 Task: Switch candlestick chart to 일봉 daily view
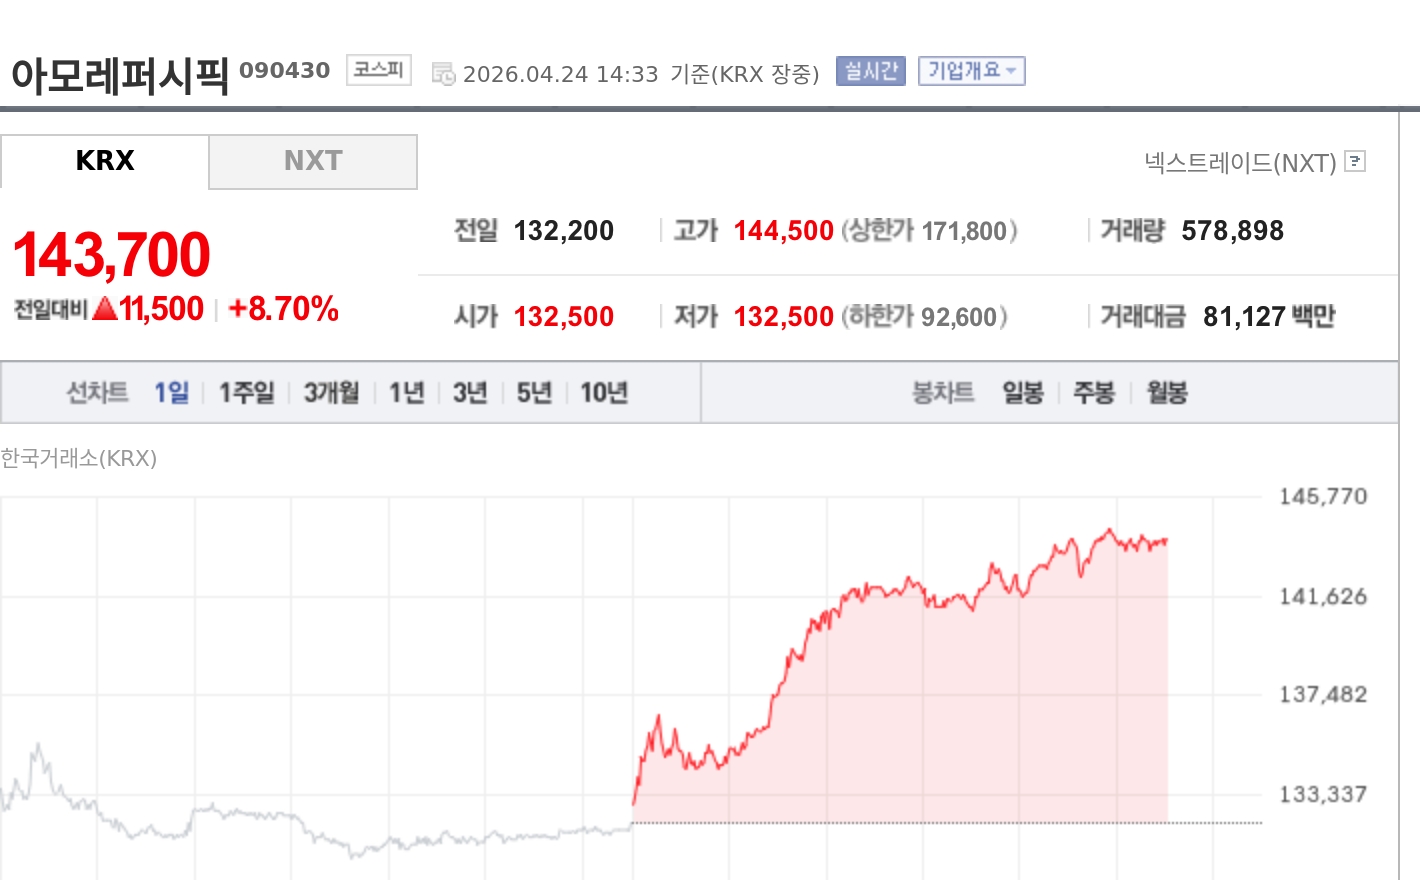[1024, 393]
